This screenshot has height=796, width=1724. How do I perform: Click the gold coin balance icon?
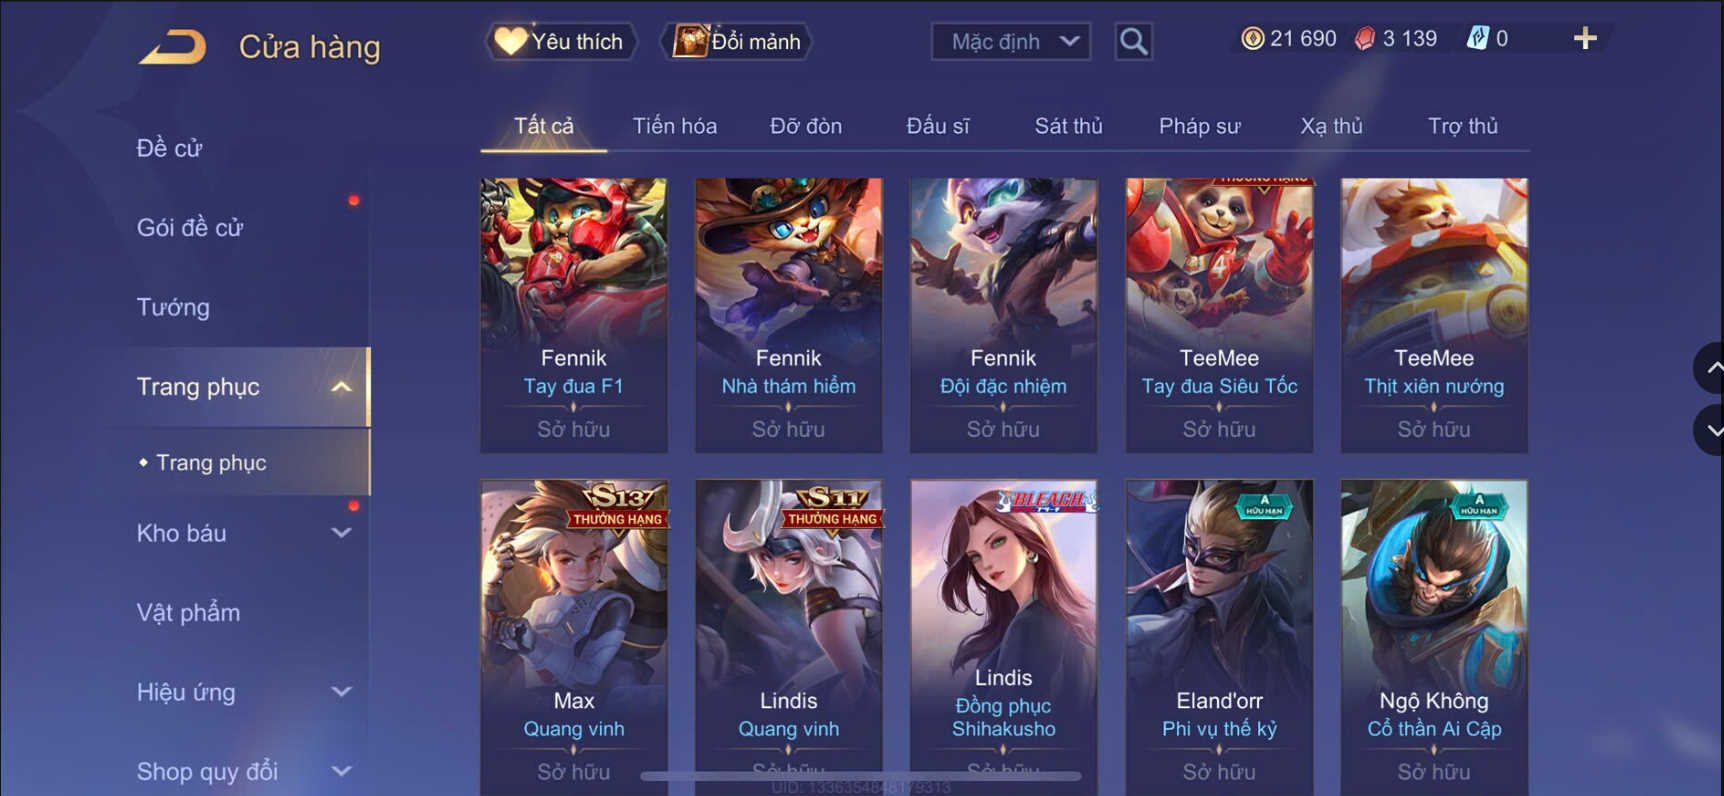coord(1252,39)
